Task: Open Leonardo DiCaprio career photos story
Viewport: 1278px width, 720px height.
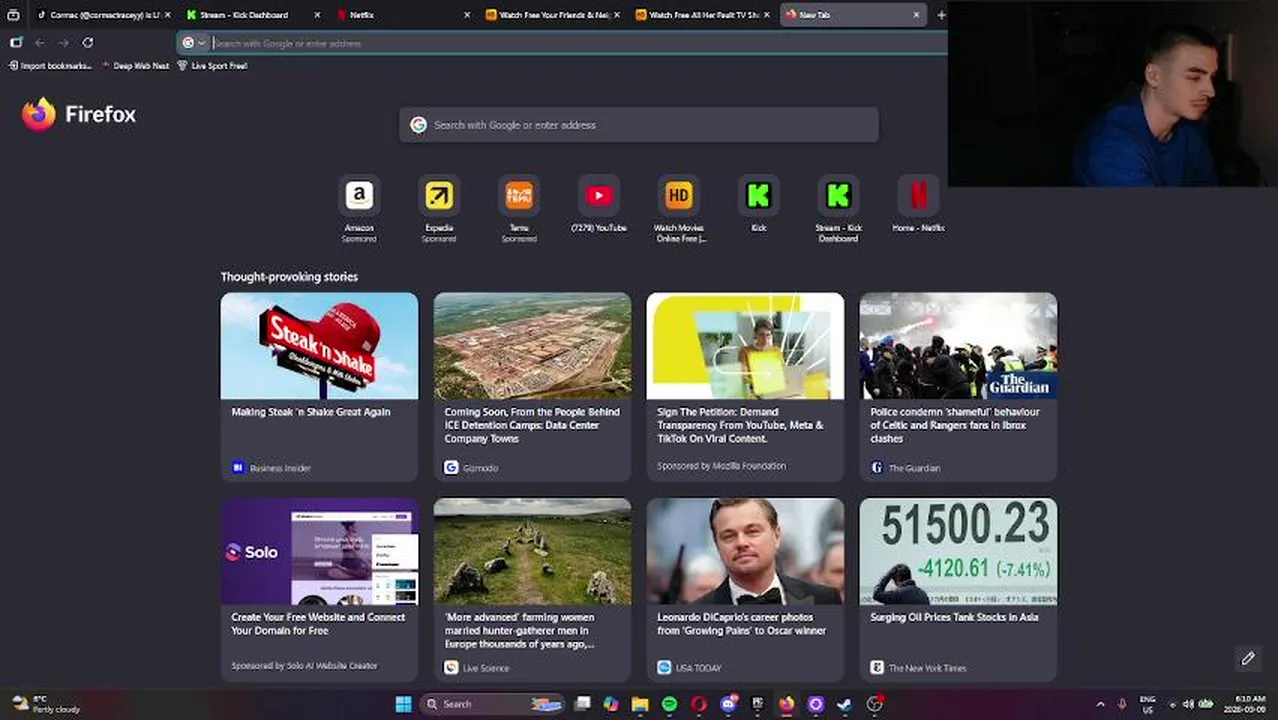Action: [x=745, y=590]
